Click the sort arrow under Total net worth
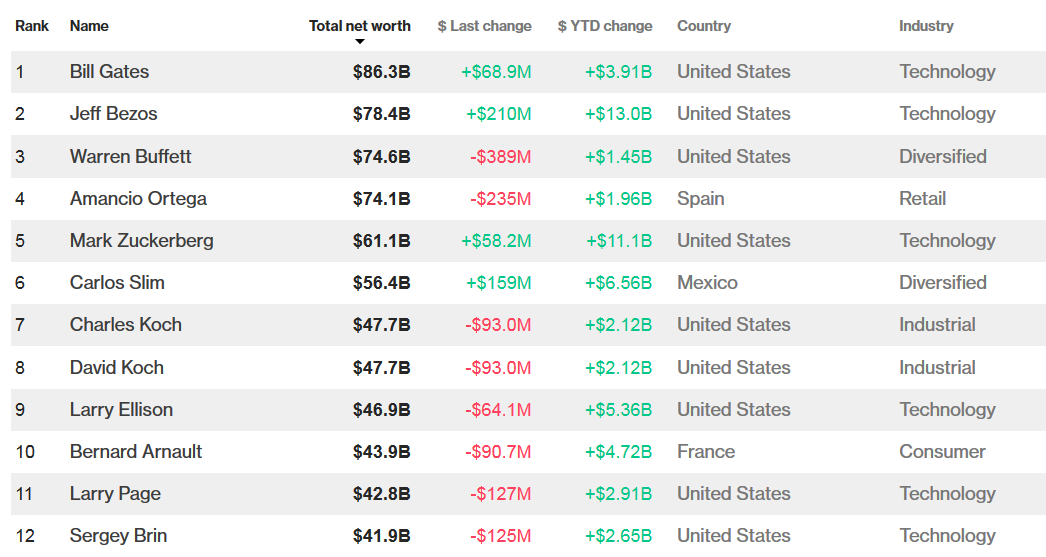The height and width of the screenshot is (557, 1046). [x=360, y=42]
